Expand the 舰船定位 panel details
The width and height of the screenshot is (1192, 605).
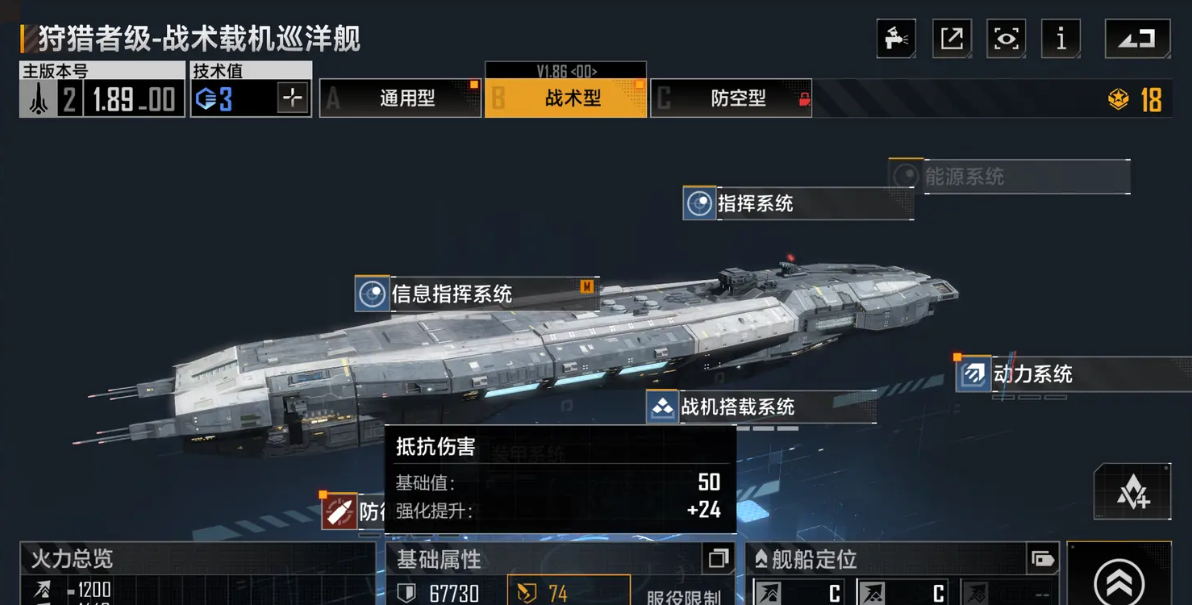[x=1043, y=559]
